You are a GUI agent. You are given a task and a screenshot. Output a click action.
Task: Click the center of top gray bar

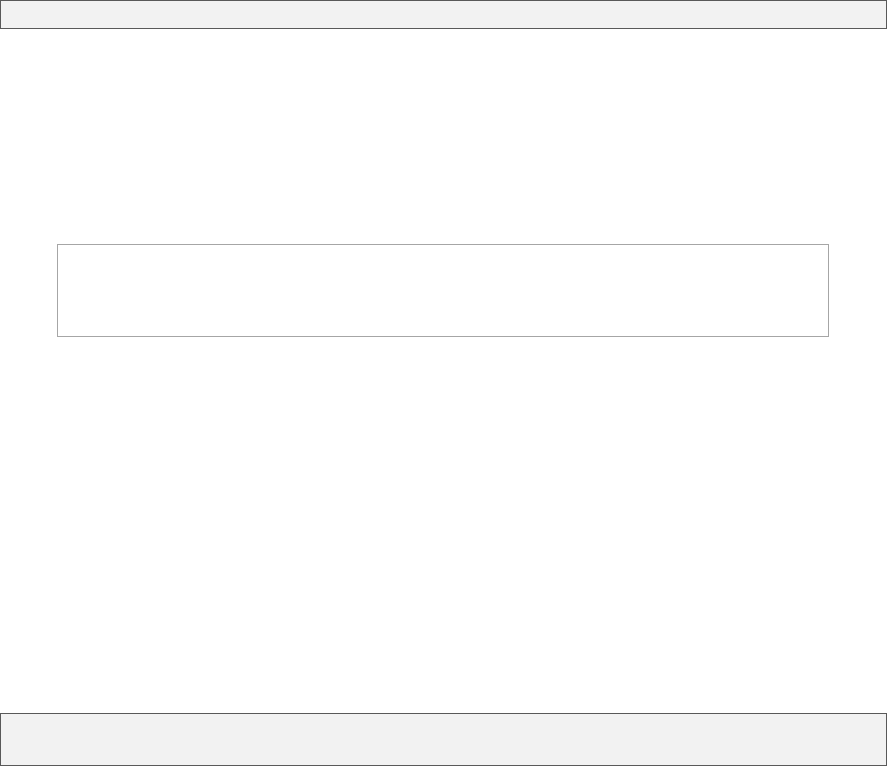[443, 14]
